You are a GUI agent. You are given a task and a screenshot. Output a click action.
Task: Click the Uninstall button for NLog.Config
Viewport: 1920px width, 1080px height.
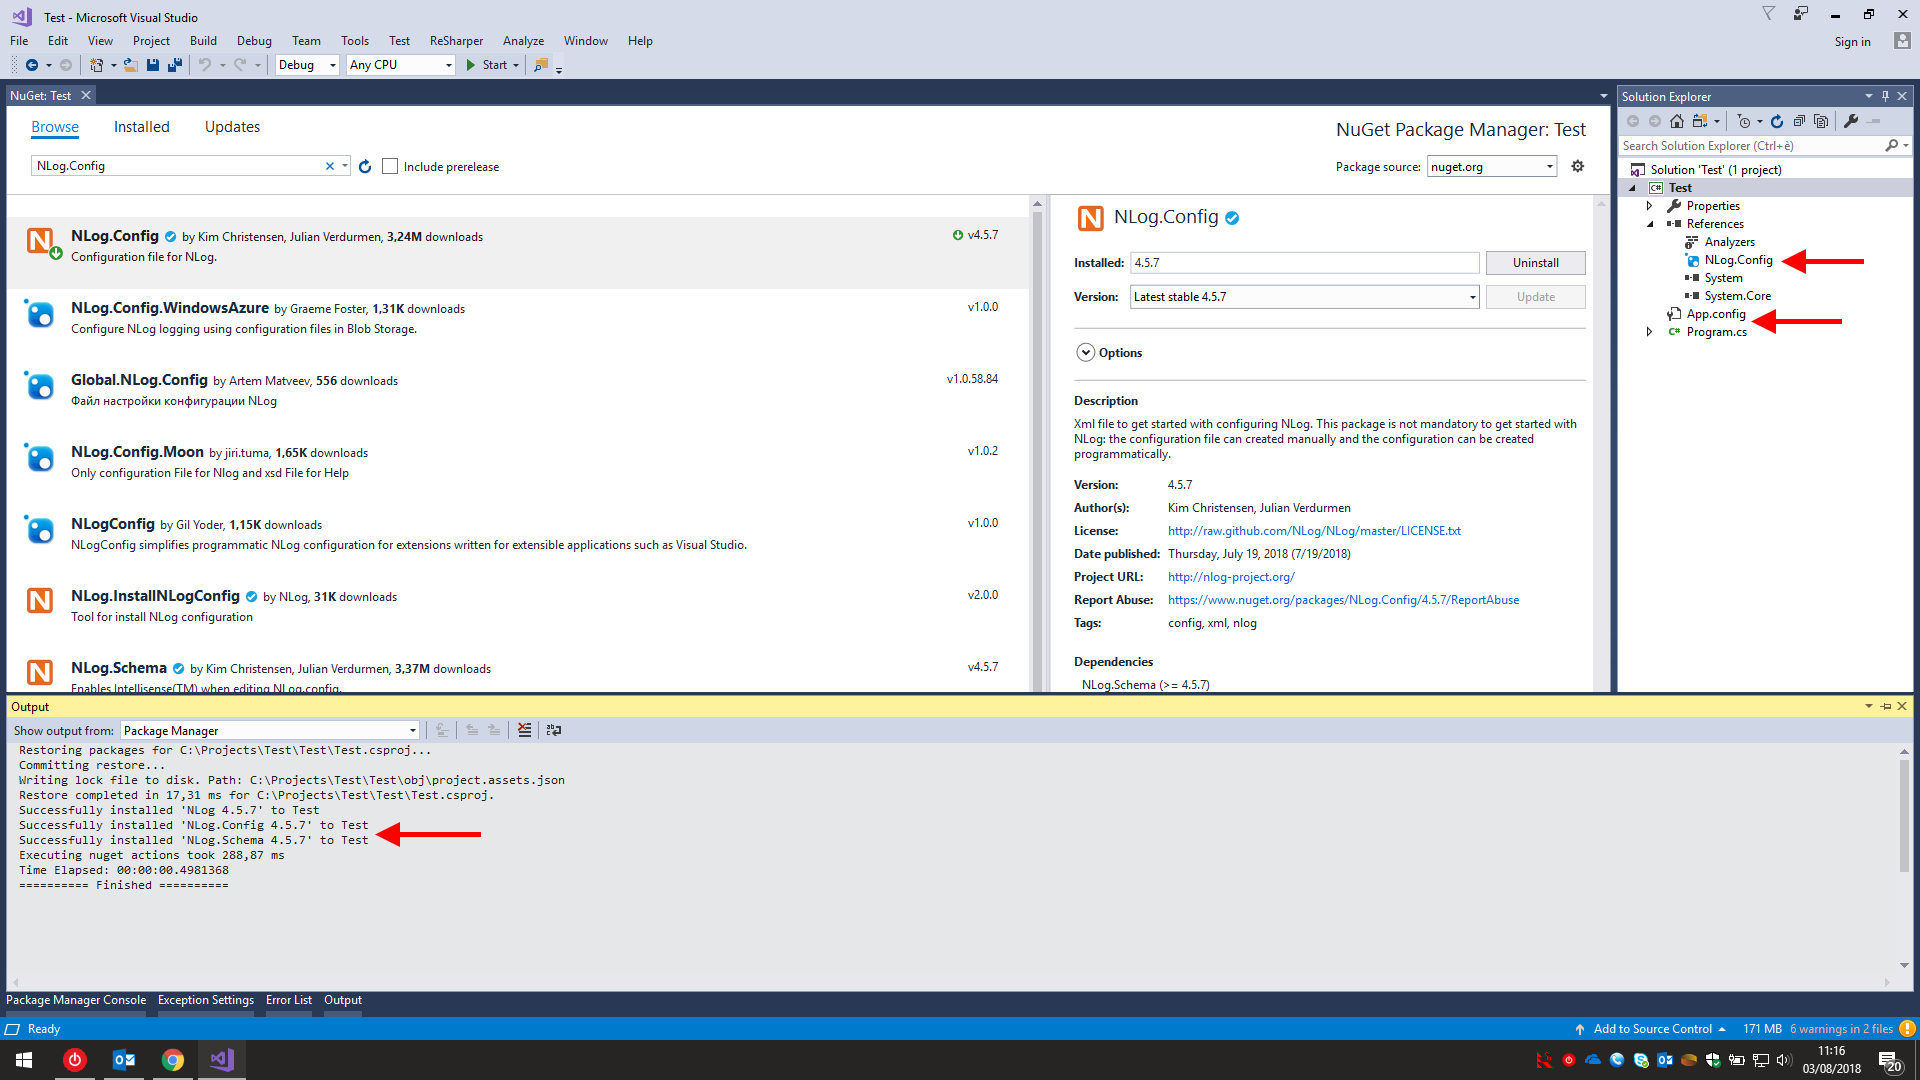click(x=1535, y=263)
